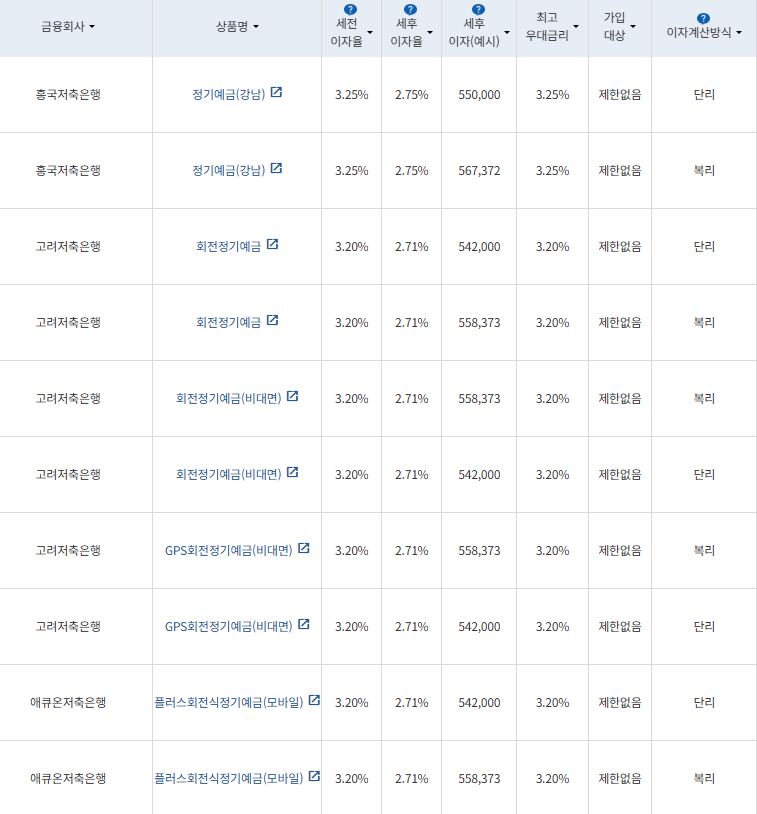
Task: Click 이자계산방식 header text
Action: (698, 33)
